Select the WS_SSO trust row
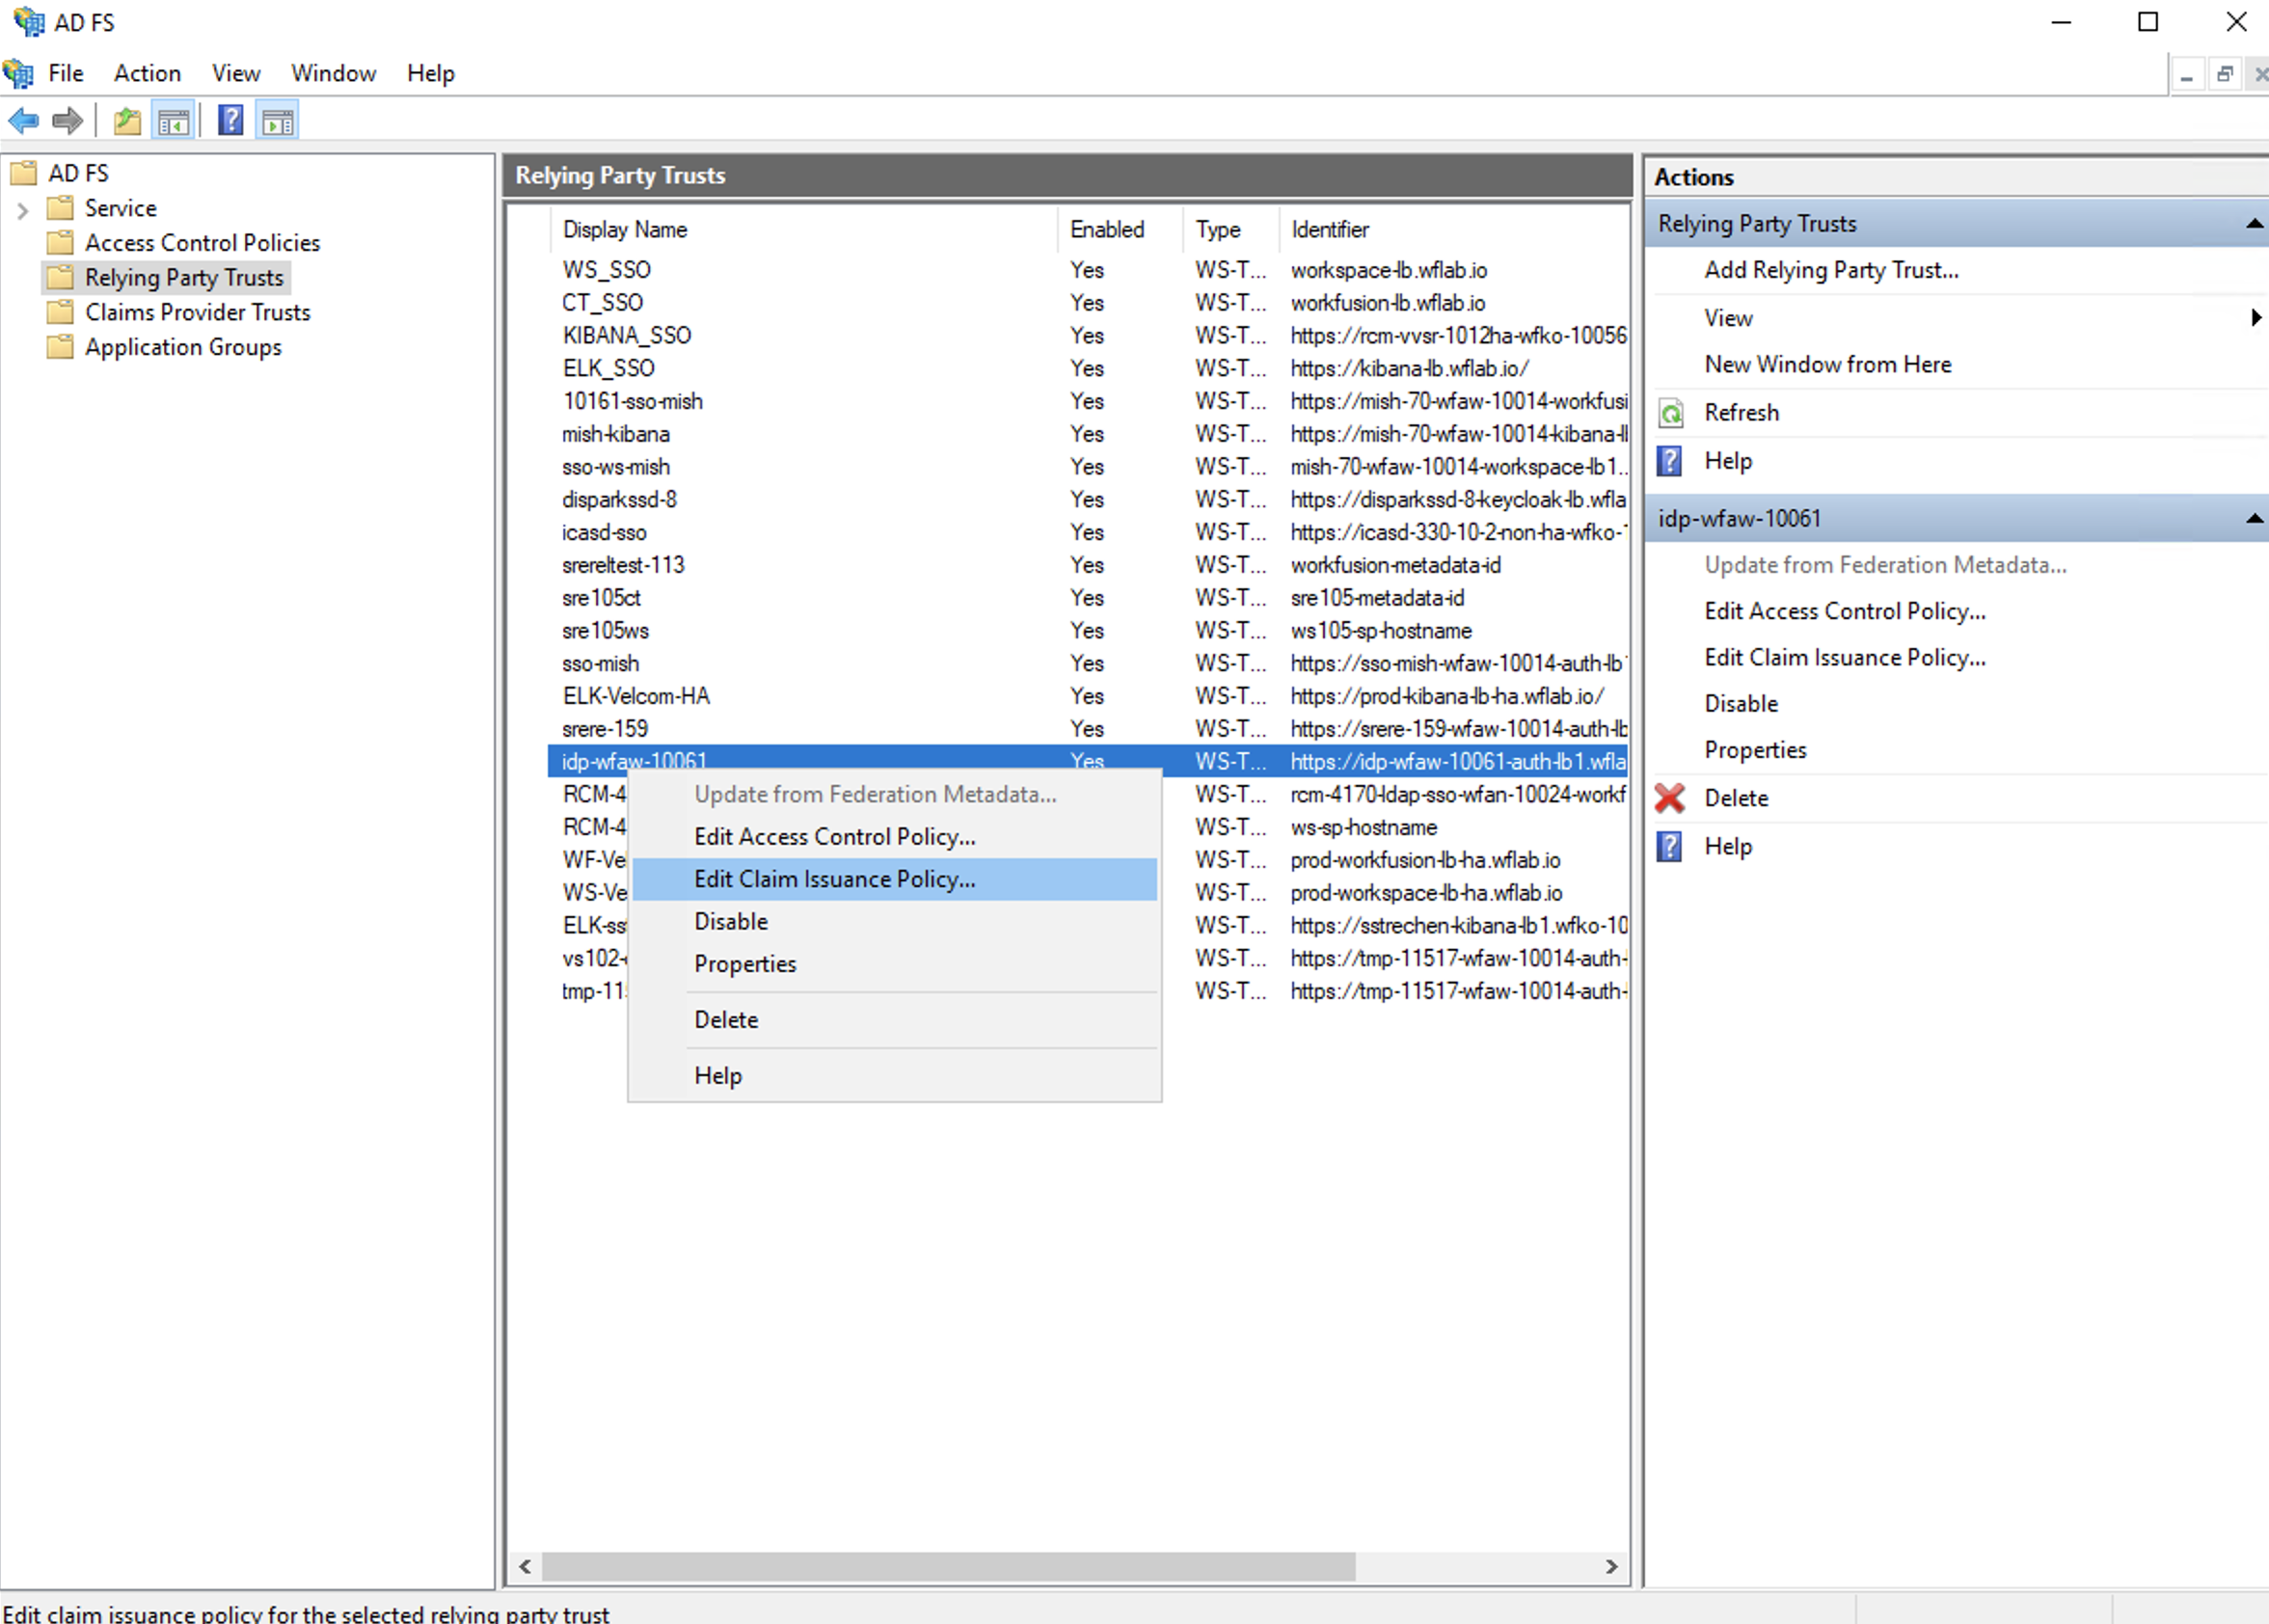The height and width of the screenshot is (1624, 2269). pyautogui.click(x=1088, y=270)
